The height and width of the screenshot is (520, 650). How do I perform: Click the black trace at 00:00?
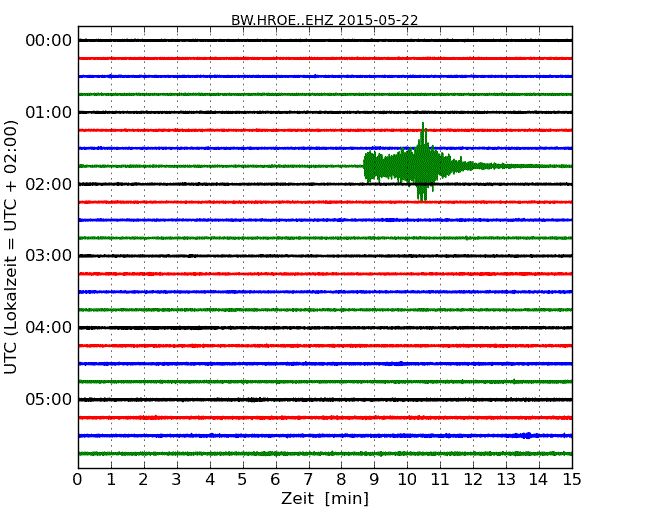point(325,41)
